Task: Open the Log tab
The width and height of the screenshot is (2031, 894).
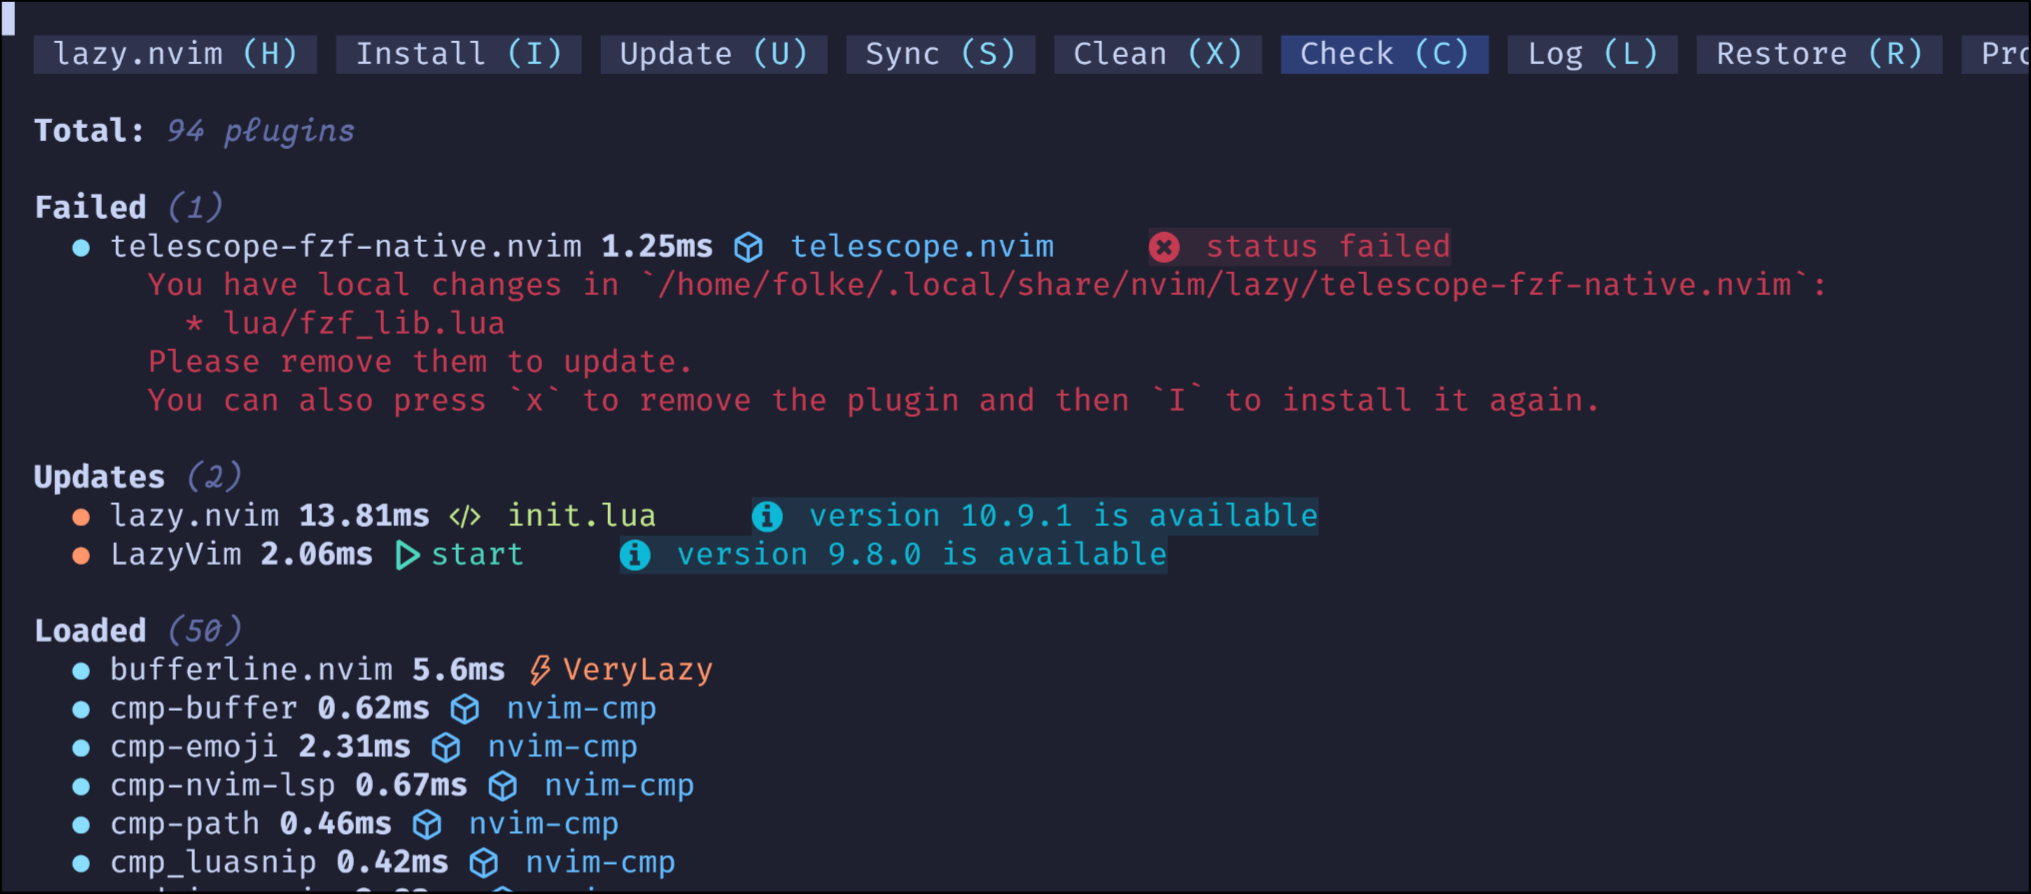Action: [x=1591, y=53]
